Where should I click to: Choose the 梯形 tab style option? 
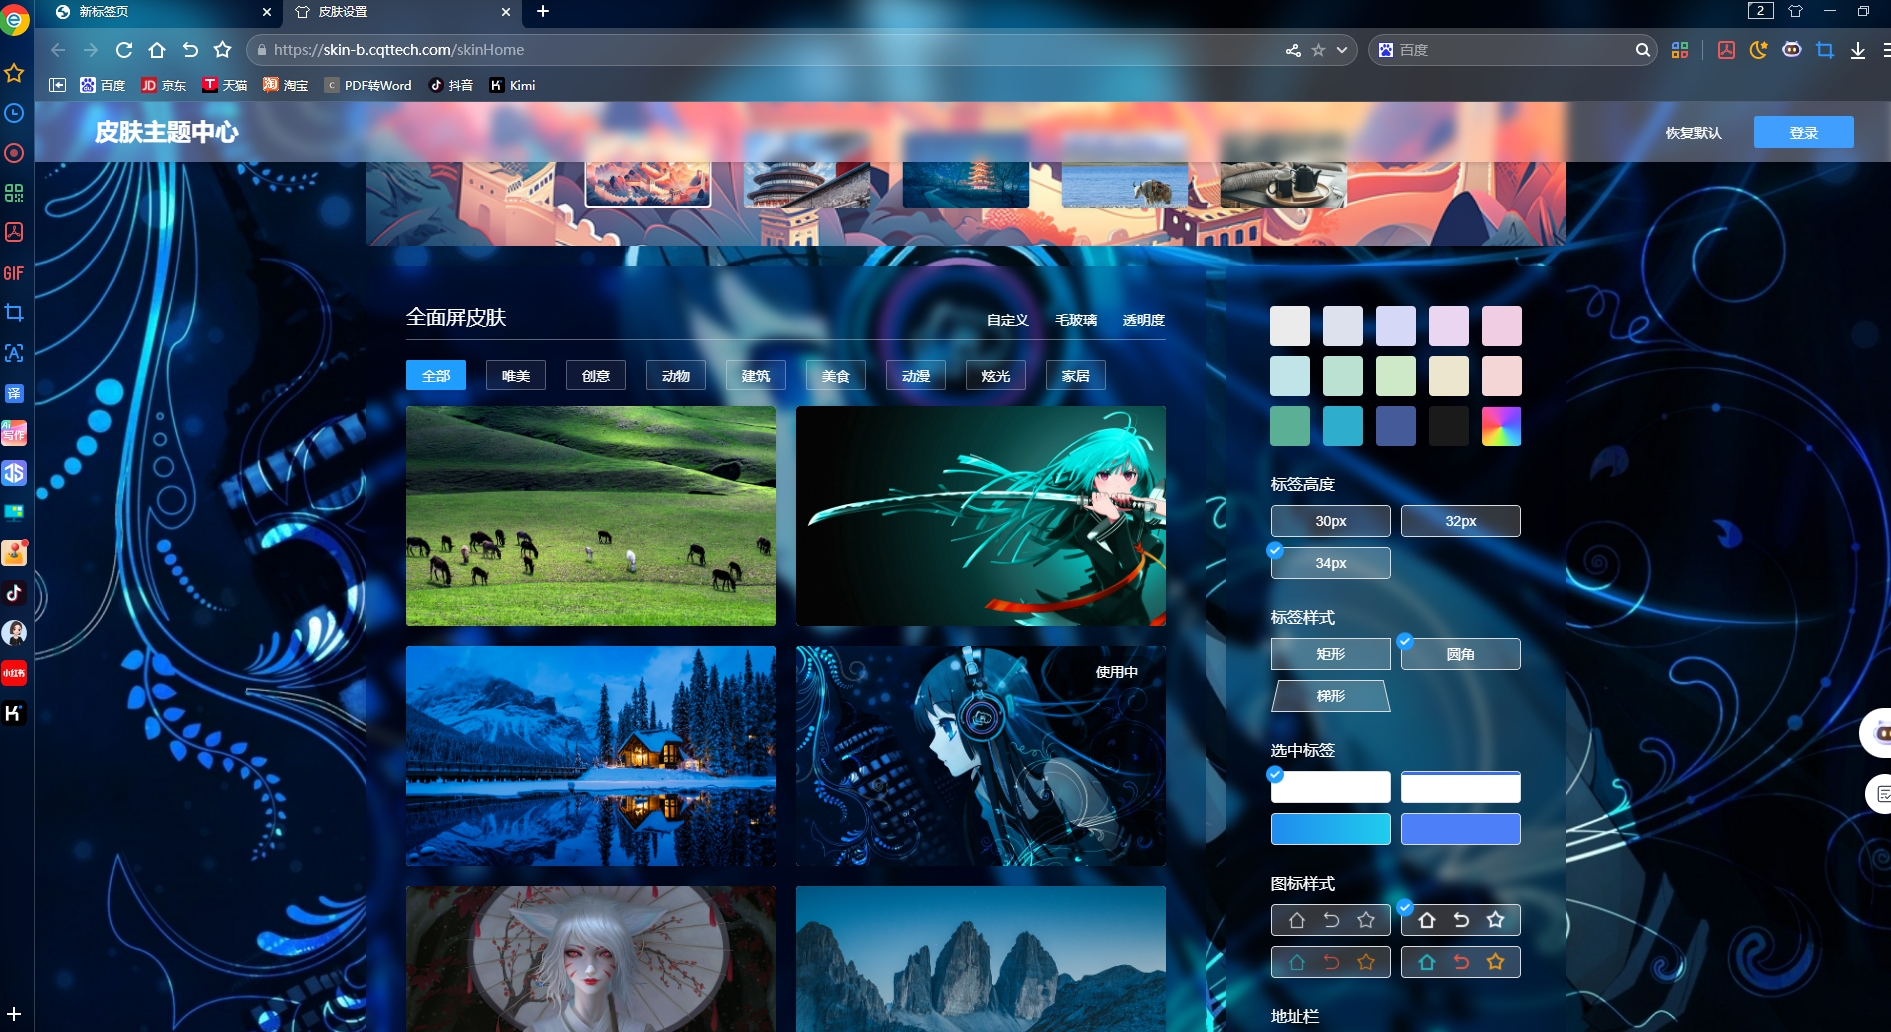pos(1330,696)
